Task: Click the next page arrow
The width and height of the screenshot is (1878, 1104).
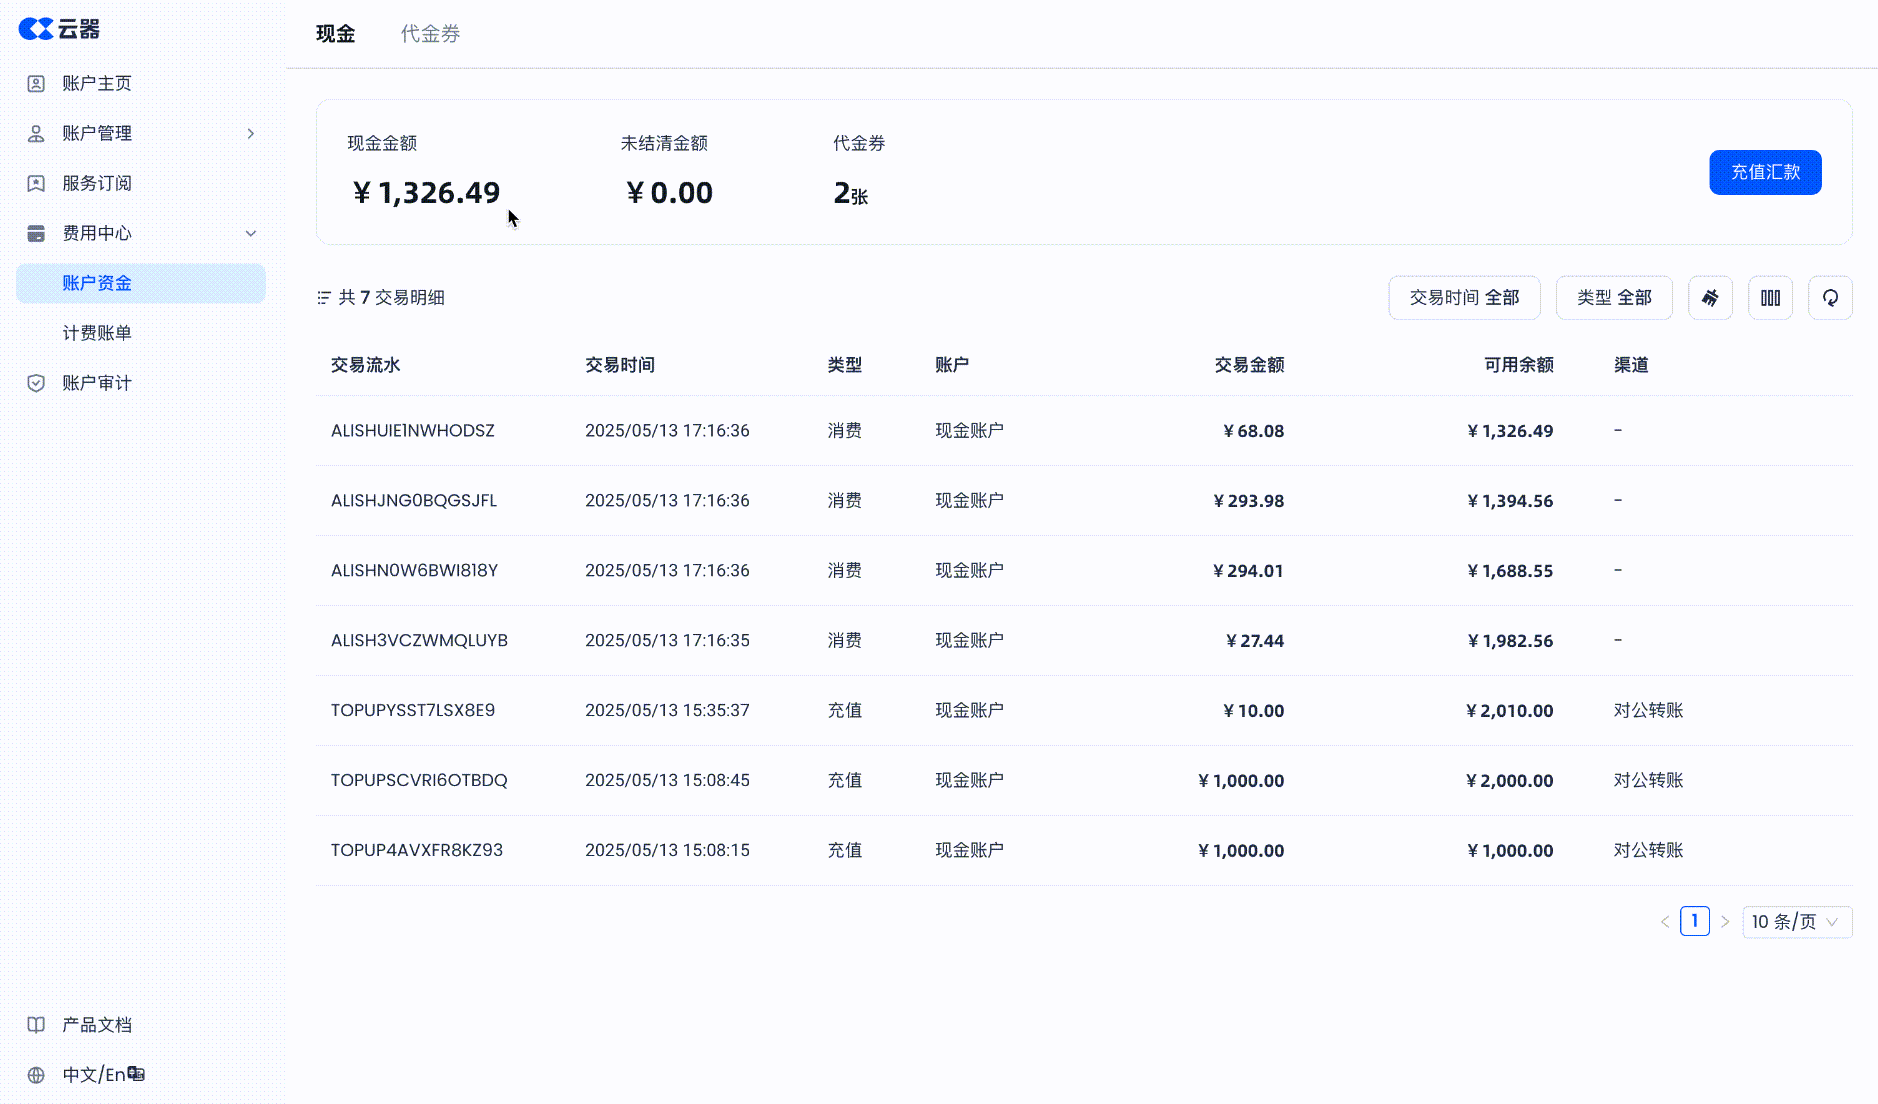Action: (x=1725, y=922)
